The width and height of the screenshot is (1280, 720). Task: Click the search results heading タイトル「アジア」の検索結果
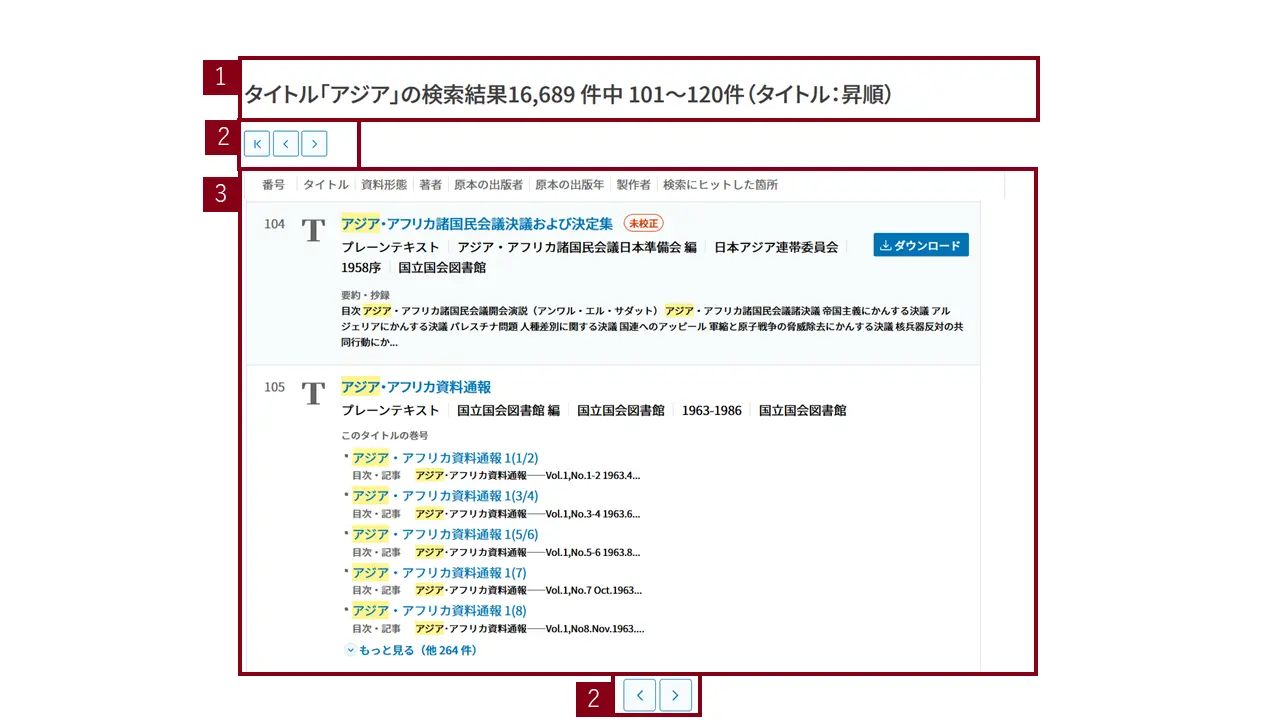coord(568,95)
